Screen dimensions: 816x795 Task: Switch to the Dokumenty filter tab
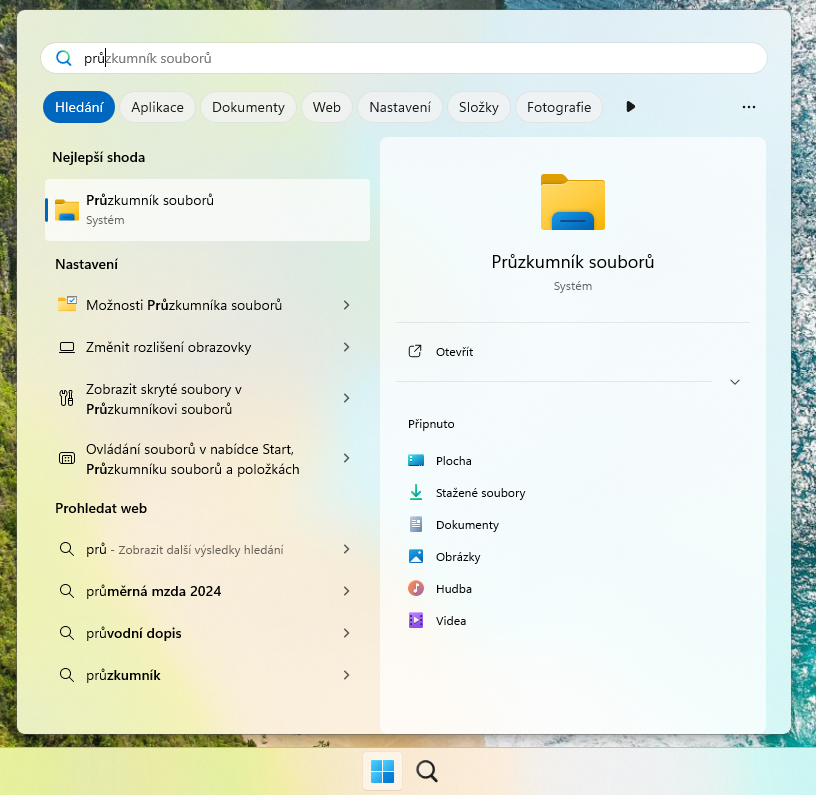coord(248,107)
